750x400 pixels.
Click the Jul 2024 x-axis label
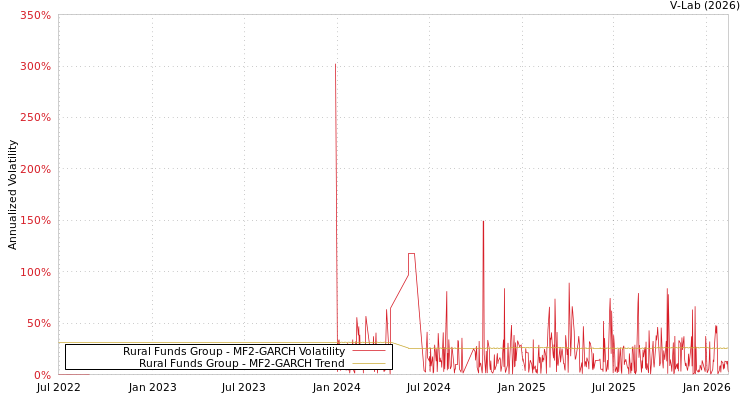(x=429, y=388)
